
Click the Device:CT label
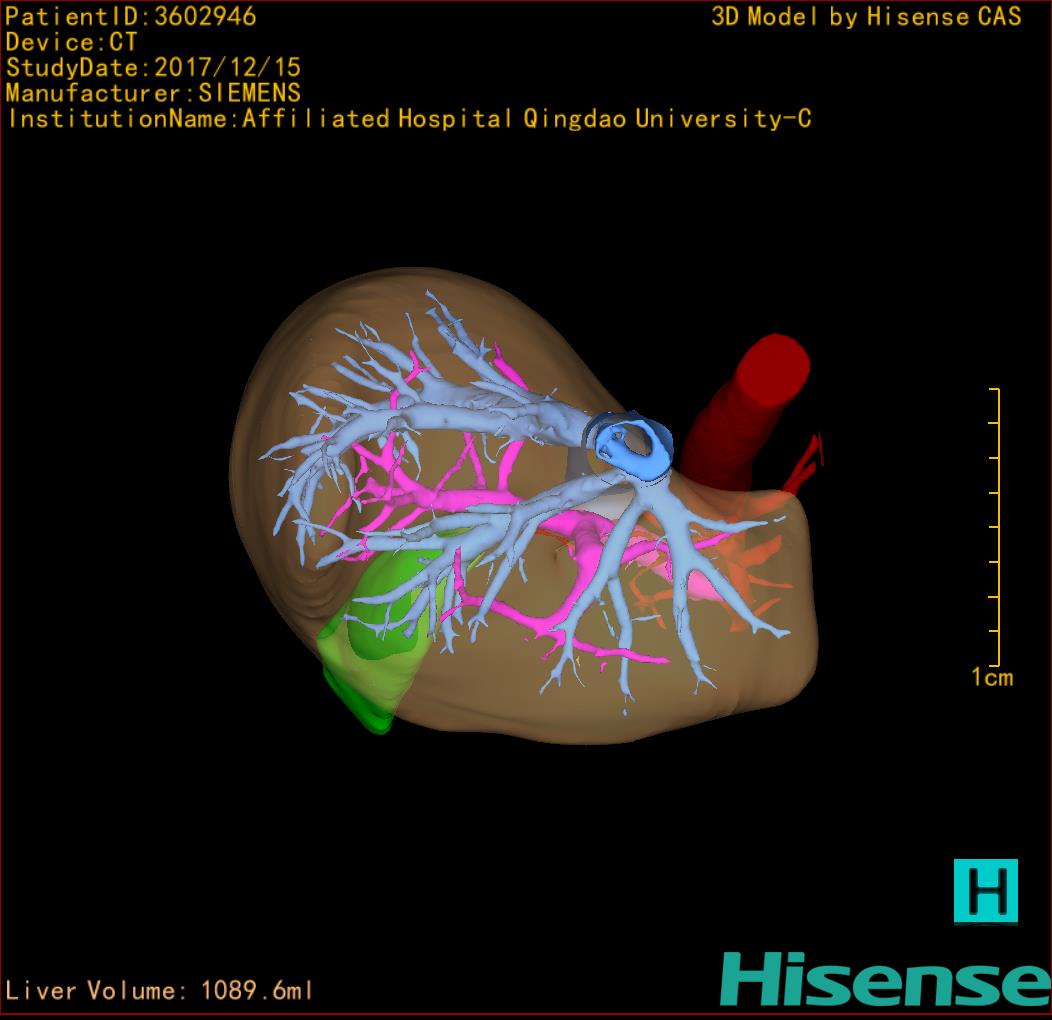[71, 42]
